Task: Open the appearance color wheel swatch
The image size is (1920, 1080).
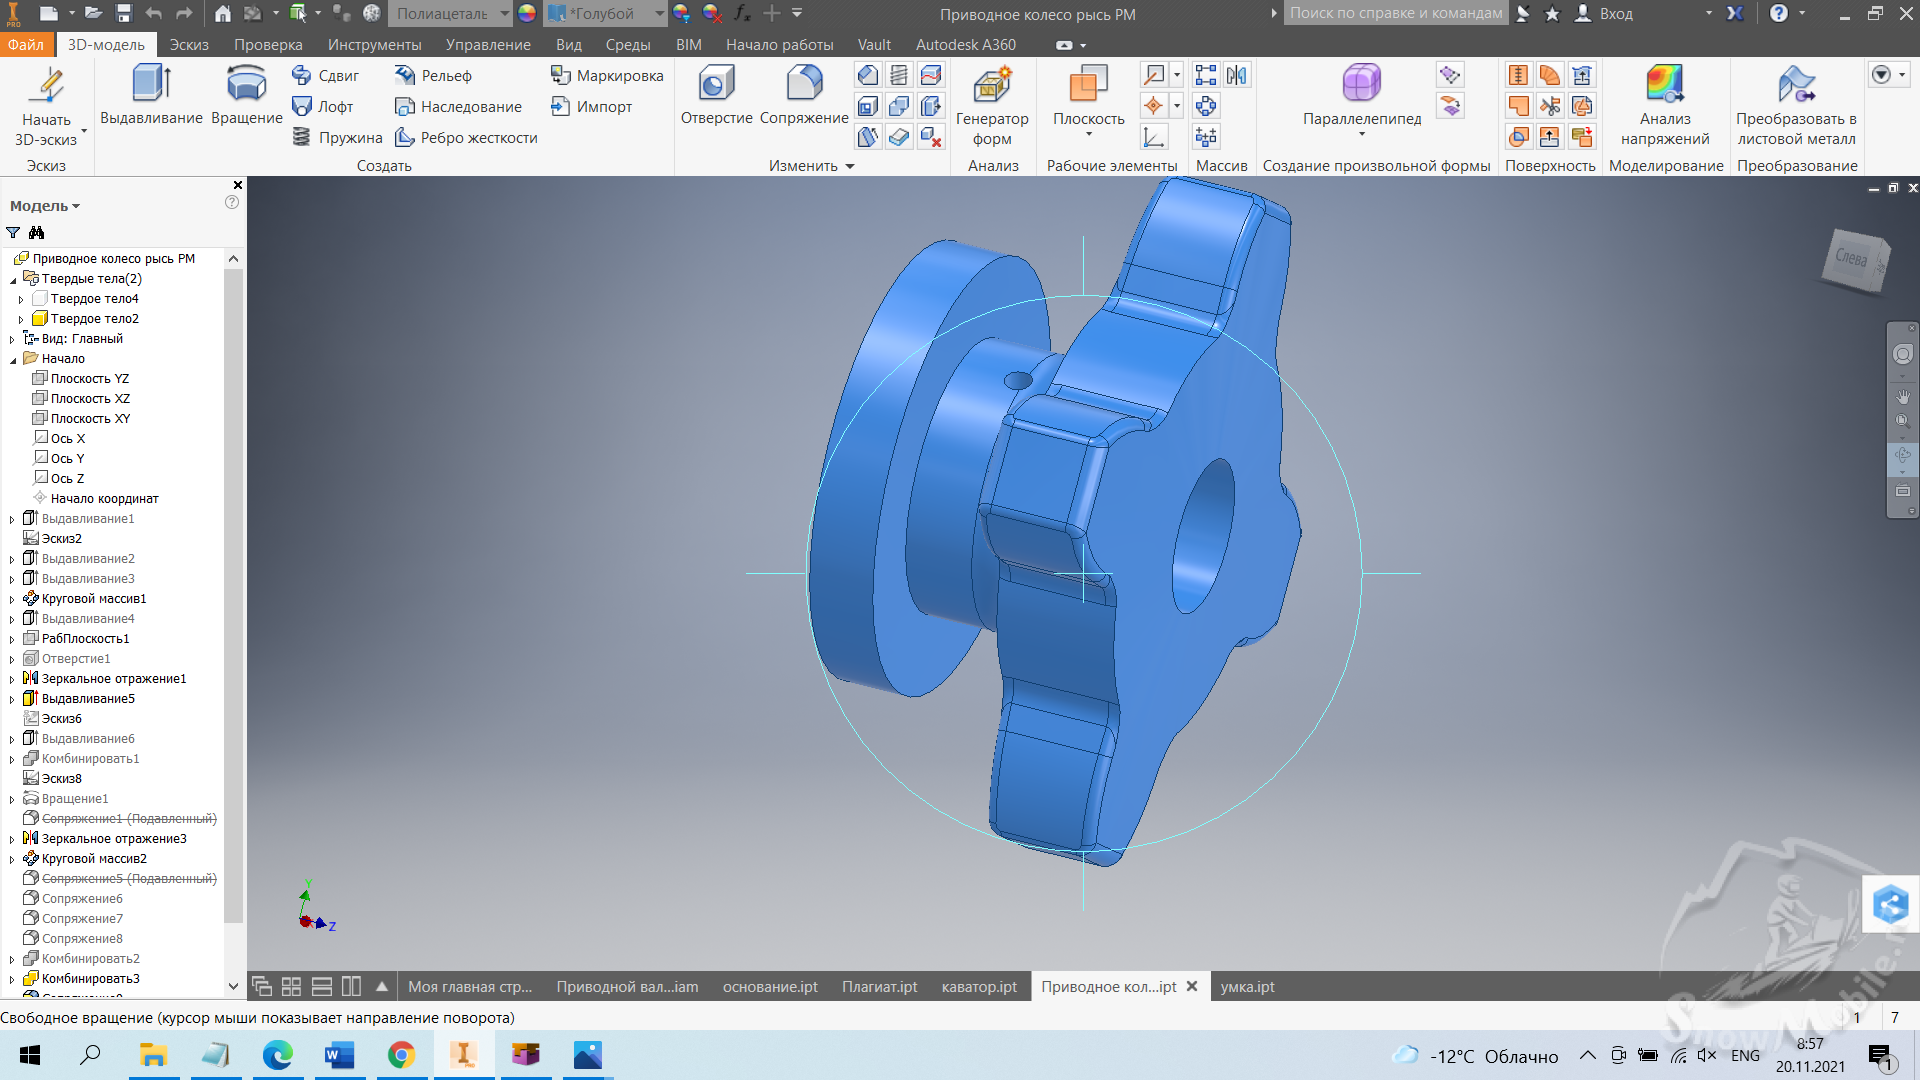Action: [x=527, y=13]
